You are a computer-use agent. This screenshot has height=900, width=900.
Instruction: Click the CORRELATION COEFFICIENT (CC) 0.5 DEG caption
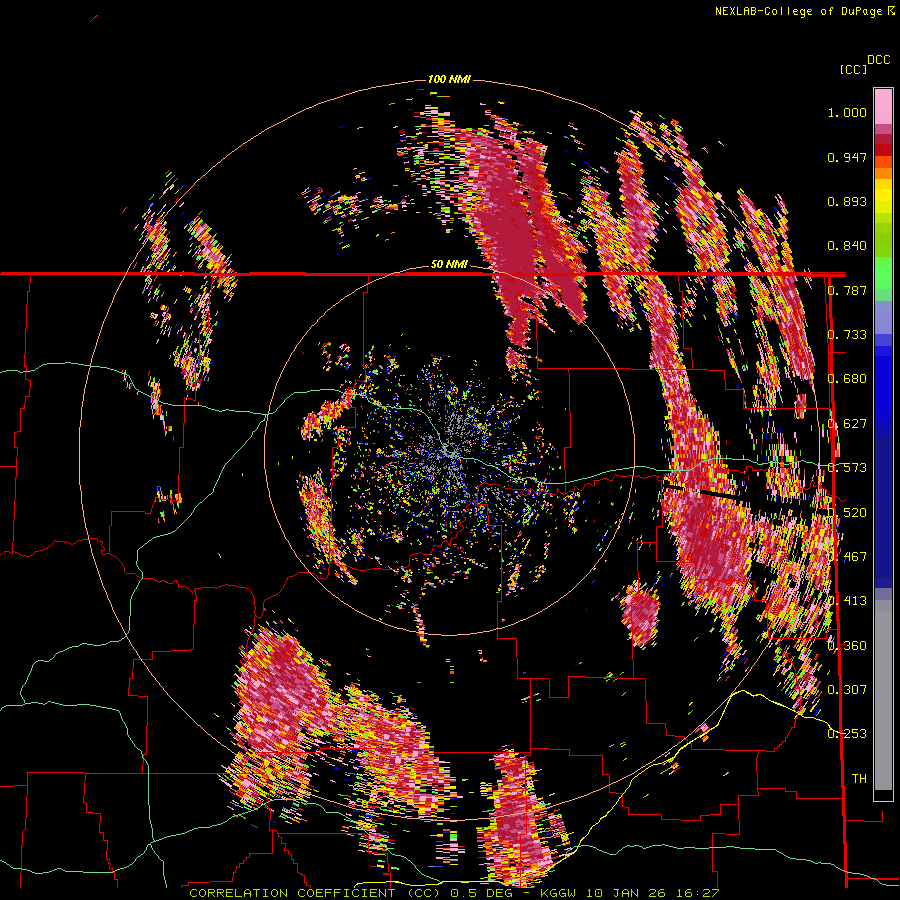coord(351,893)
